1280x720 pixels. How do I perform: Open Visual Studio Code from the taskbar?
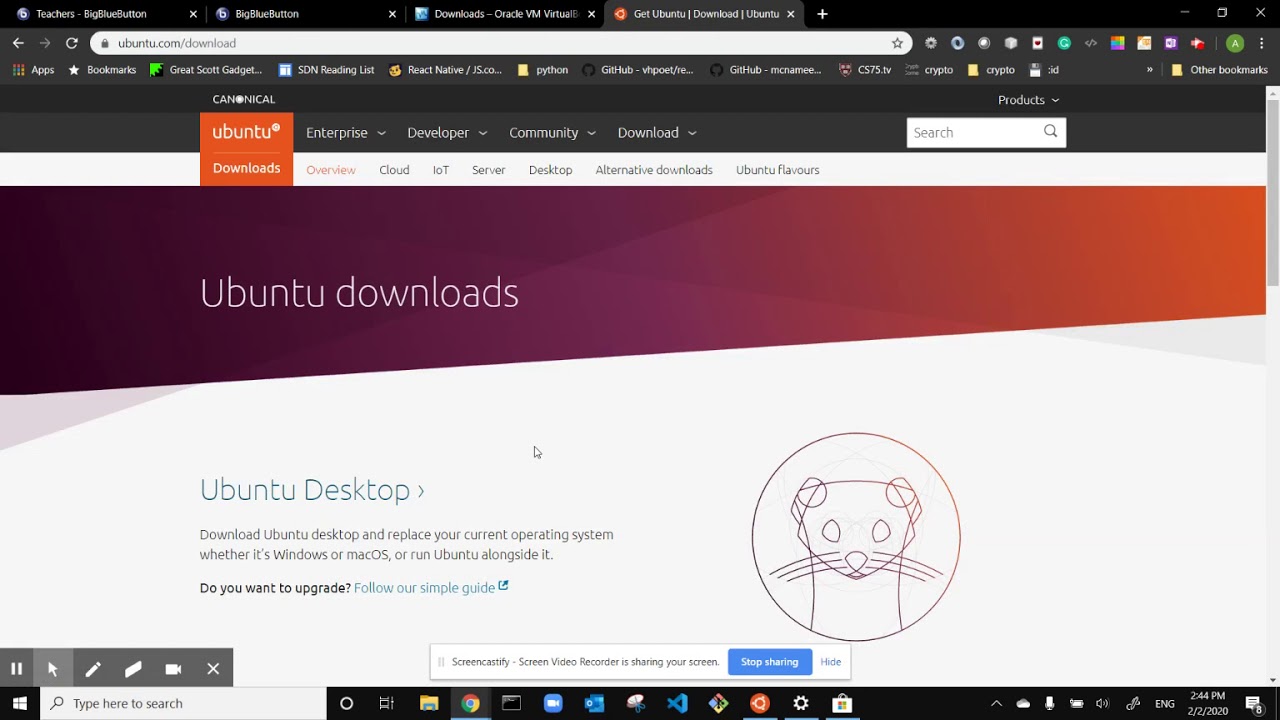pyautogui.click(x=677, y=703)
